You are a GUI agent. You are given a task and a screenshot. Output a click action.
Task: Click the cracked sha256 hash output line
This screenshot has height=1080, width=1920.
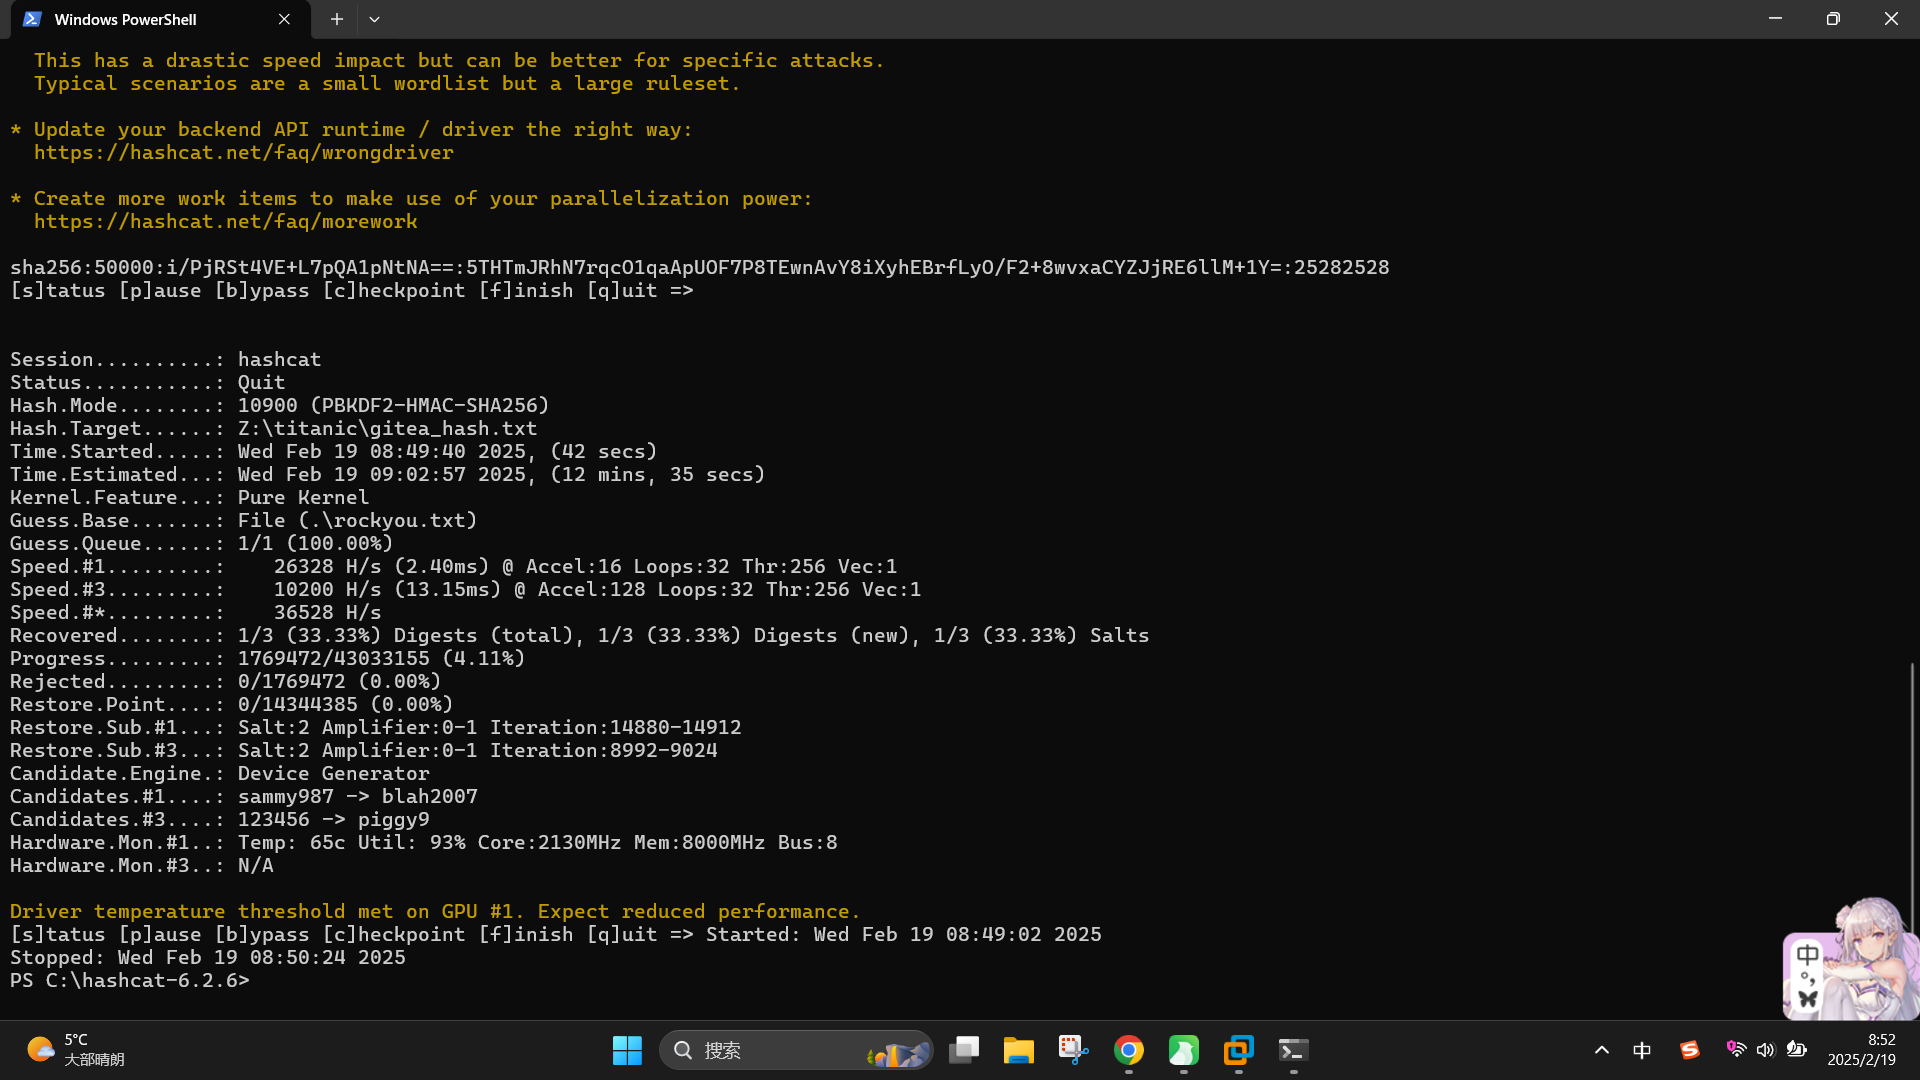click(699, 267)
